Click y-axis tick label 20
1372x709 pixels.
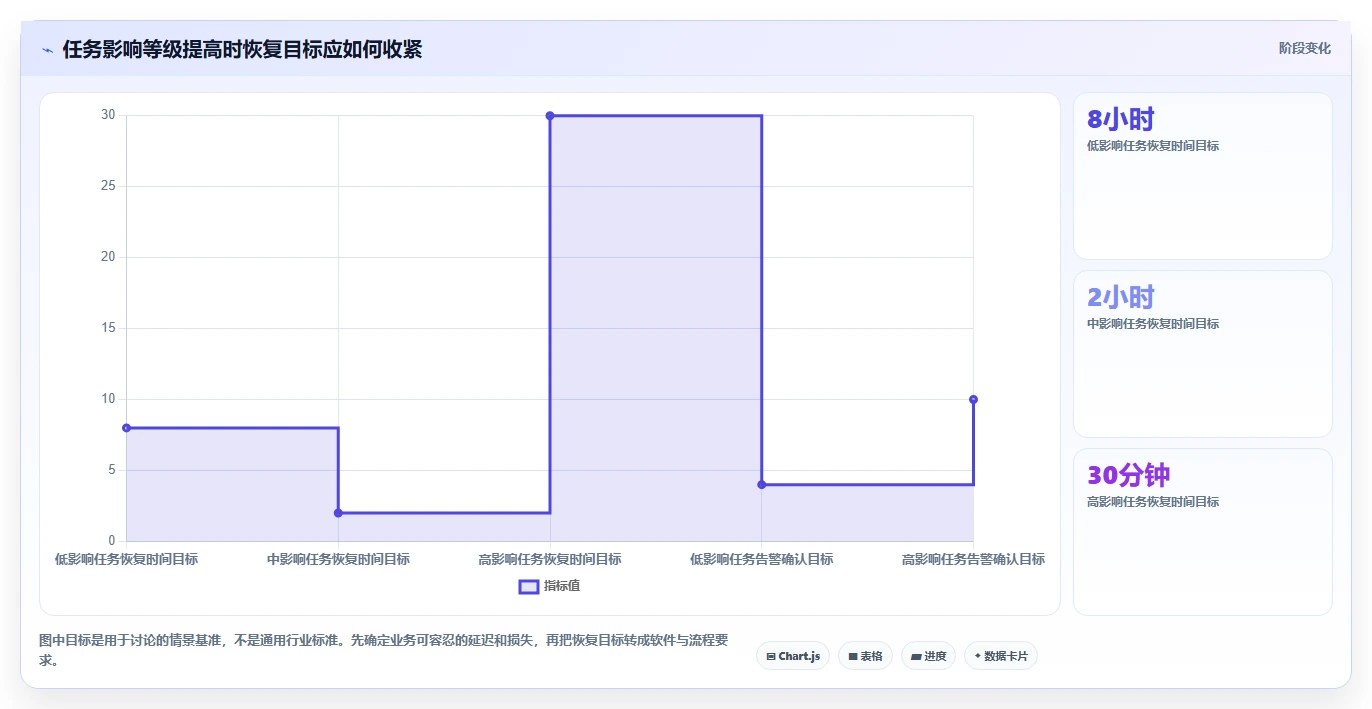tap(108, 257)
